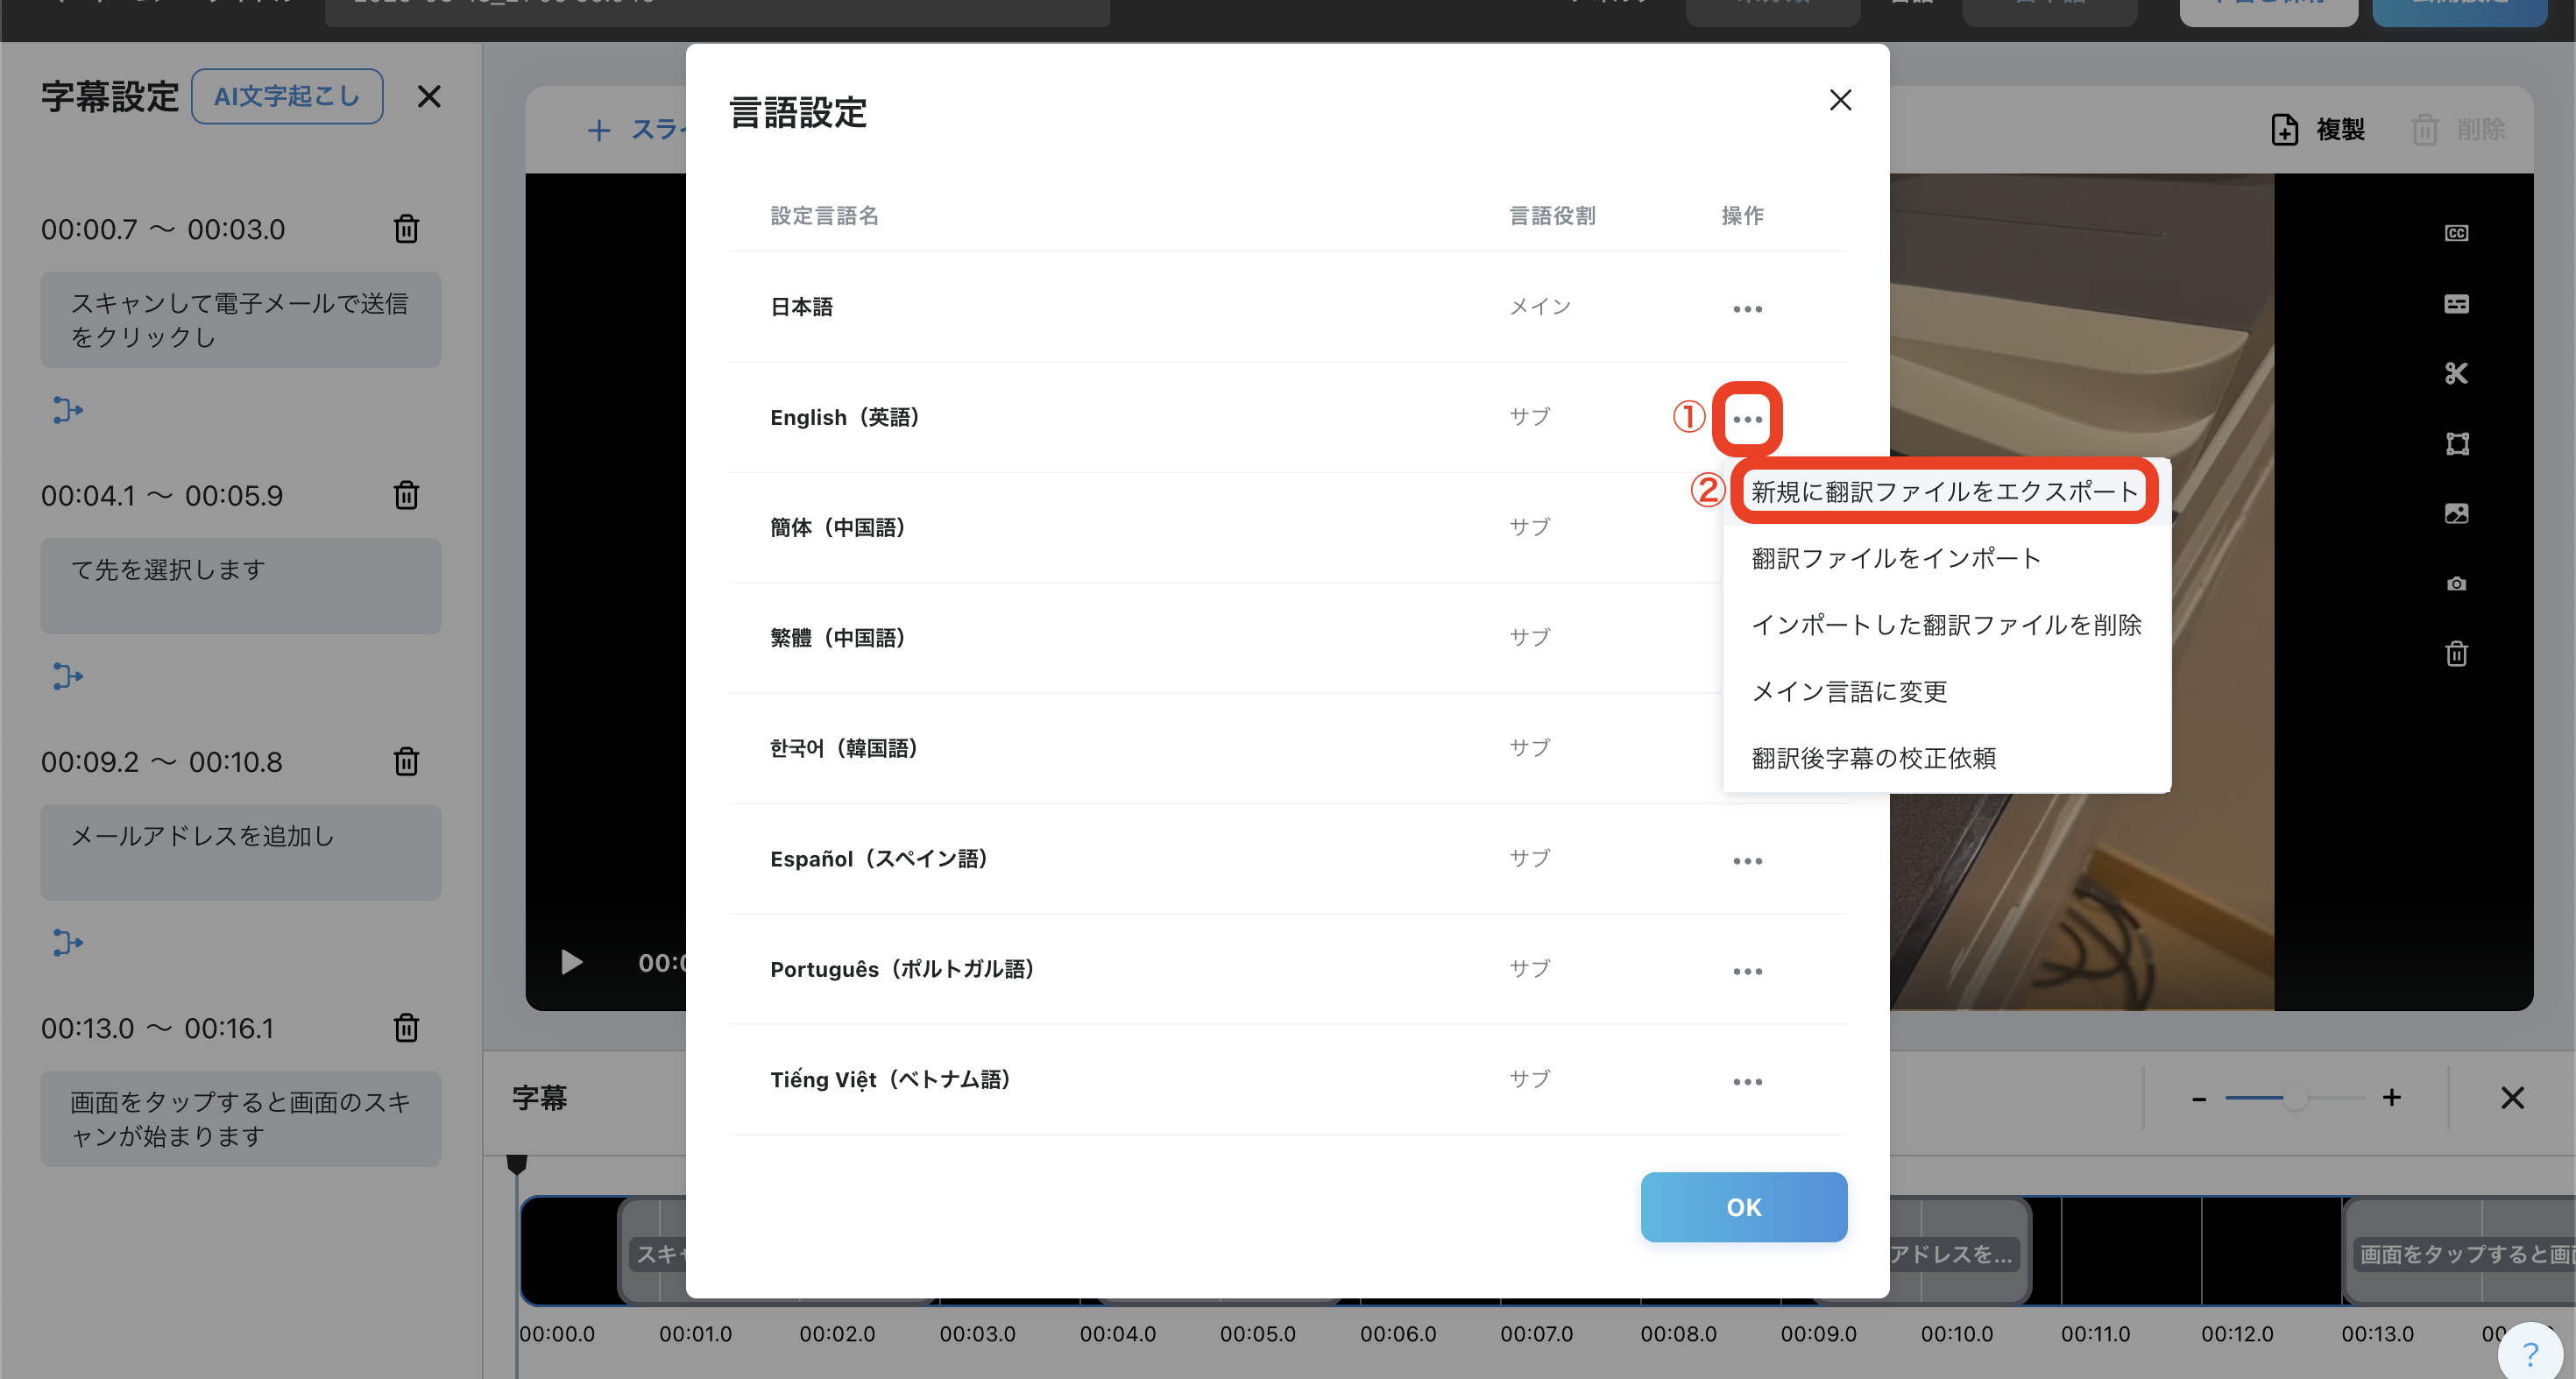Open the image insert tool icon
The height and width of the screenshot is (1379, 2576).
(x=2456, y=514)
